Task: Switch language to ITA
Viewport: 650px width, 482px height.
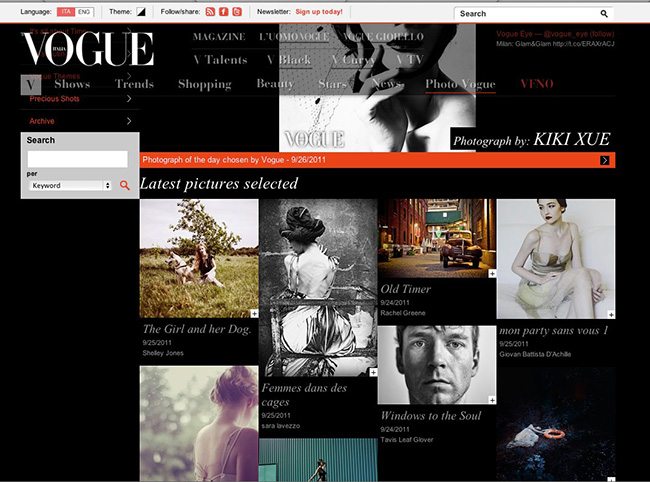Action: pos(65,12)
